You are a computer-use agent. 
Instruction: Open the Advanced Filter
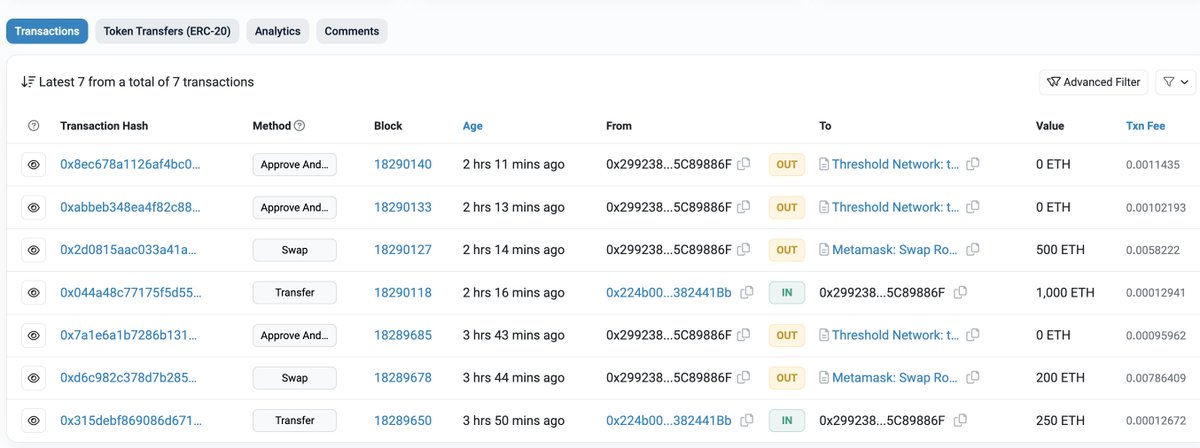click(1093, 82)
